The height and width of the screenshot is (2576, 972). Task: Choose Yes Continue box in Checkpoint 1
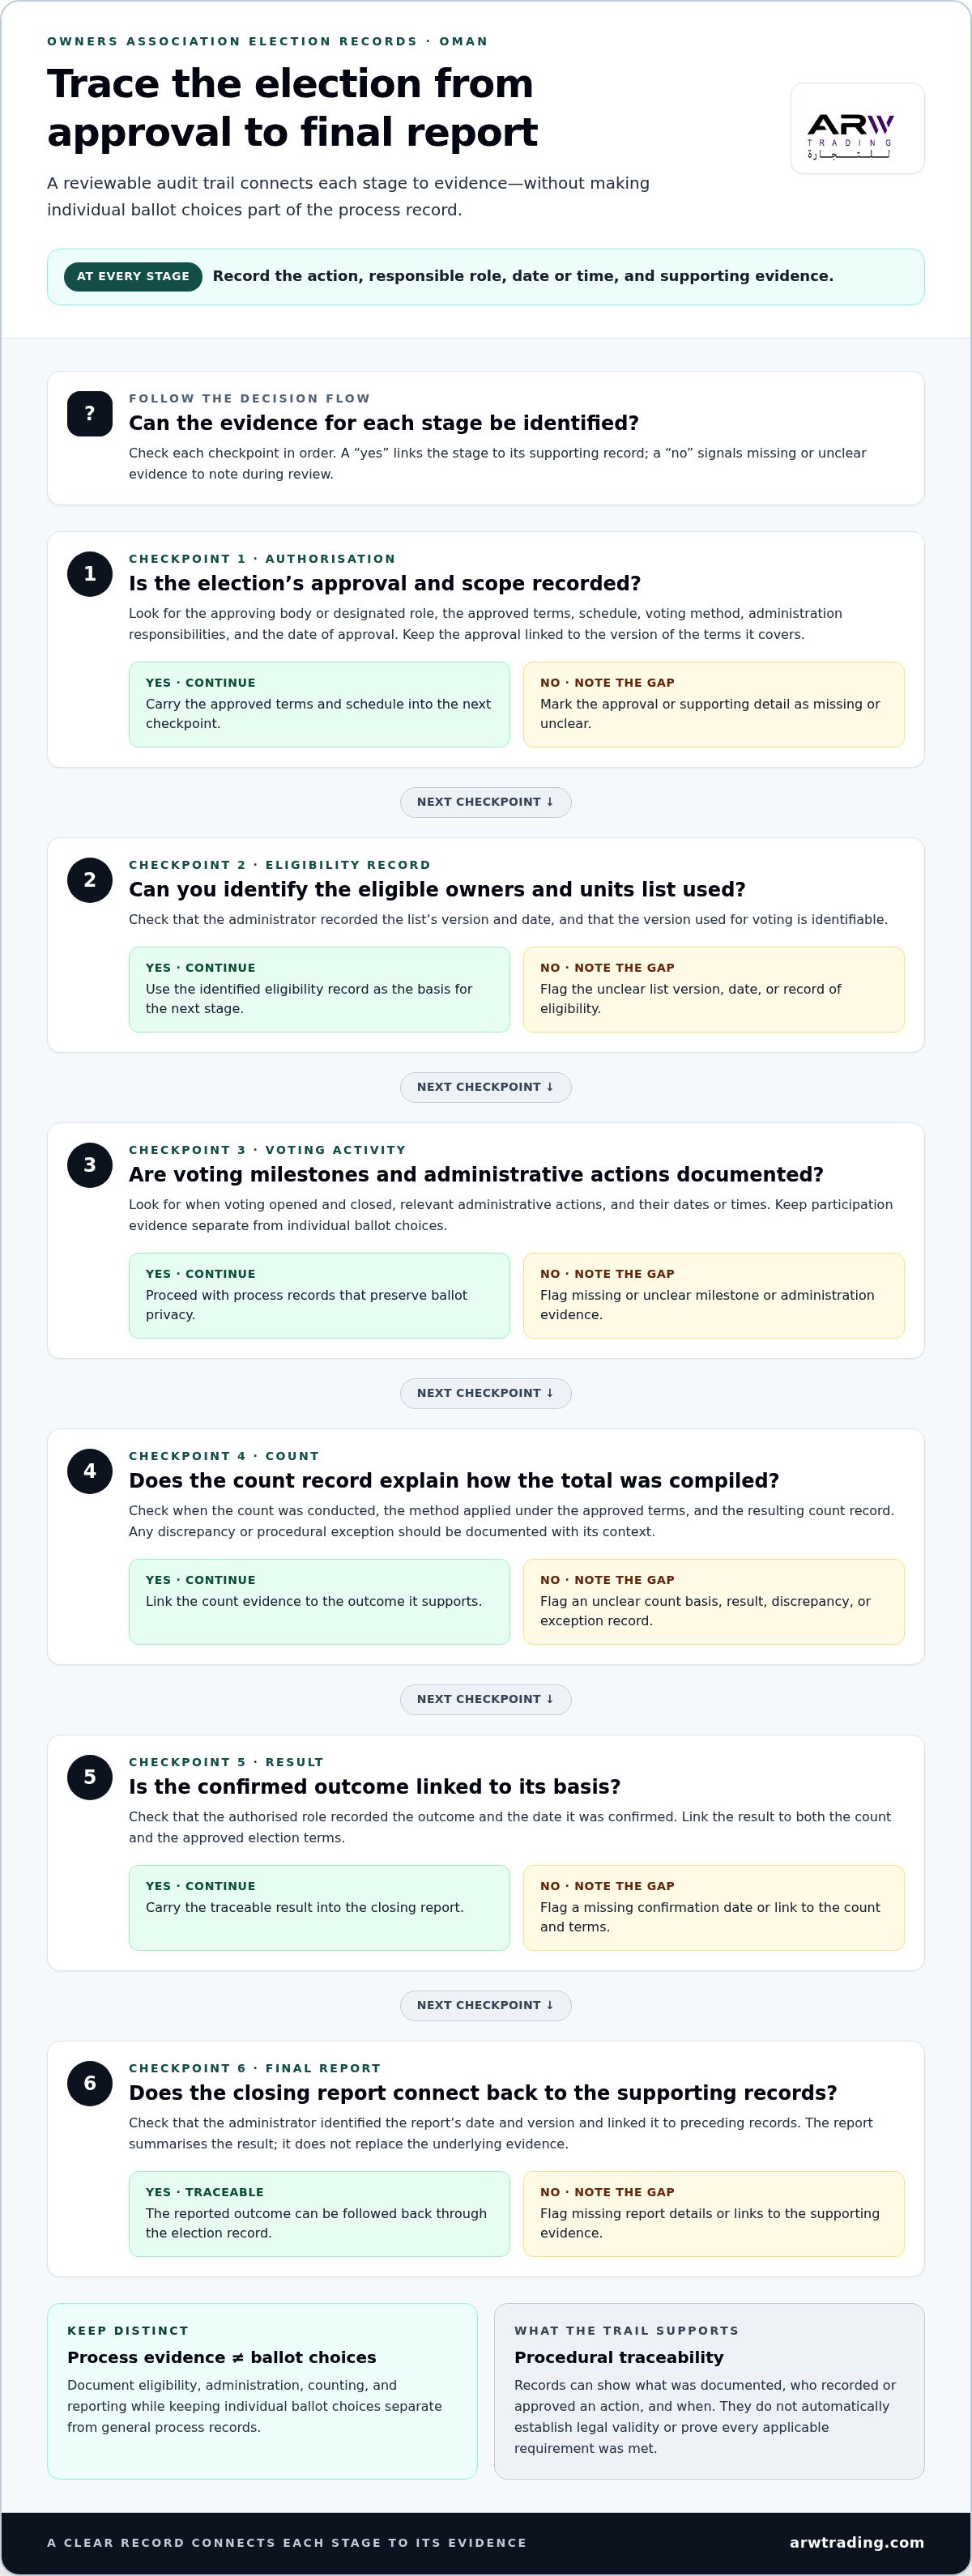pyautogui.click(x=319, y=704)
